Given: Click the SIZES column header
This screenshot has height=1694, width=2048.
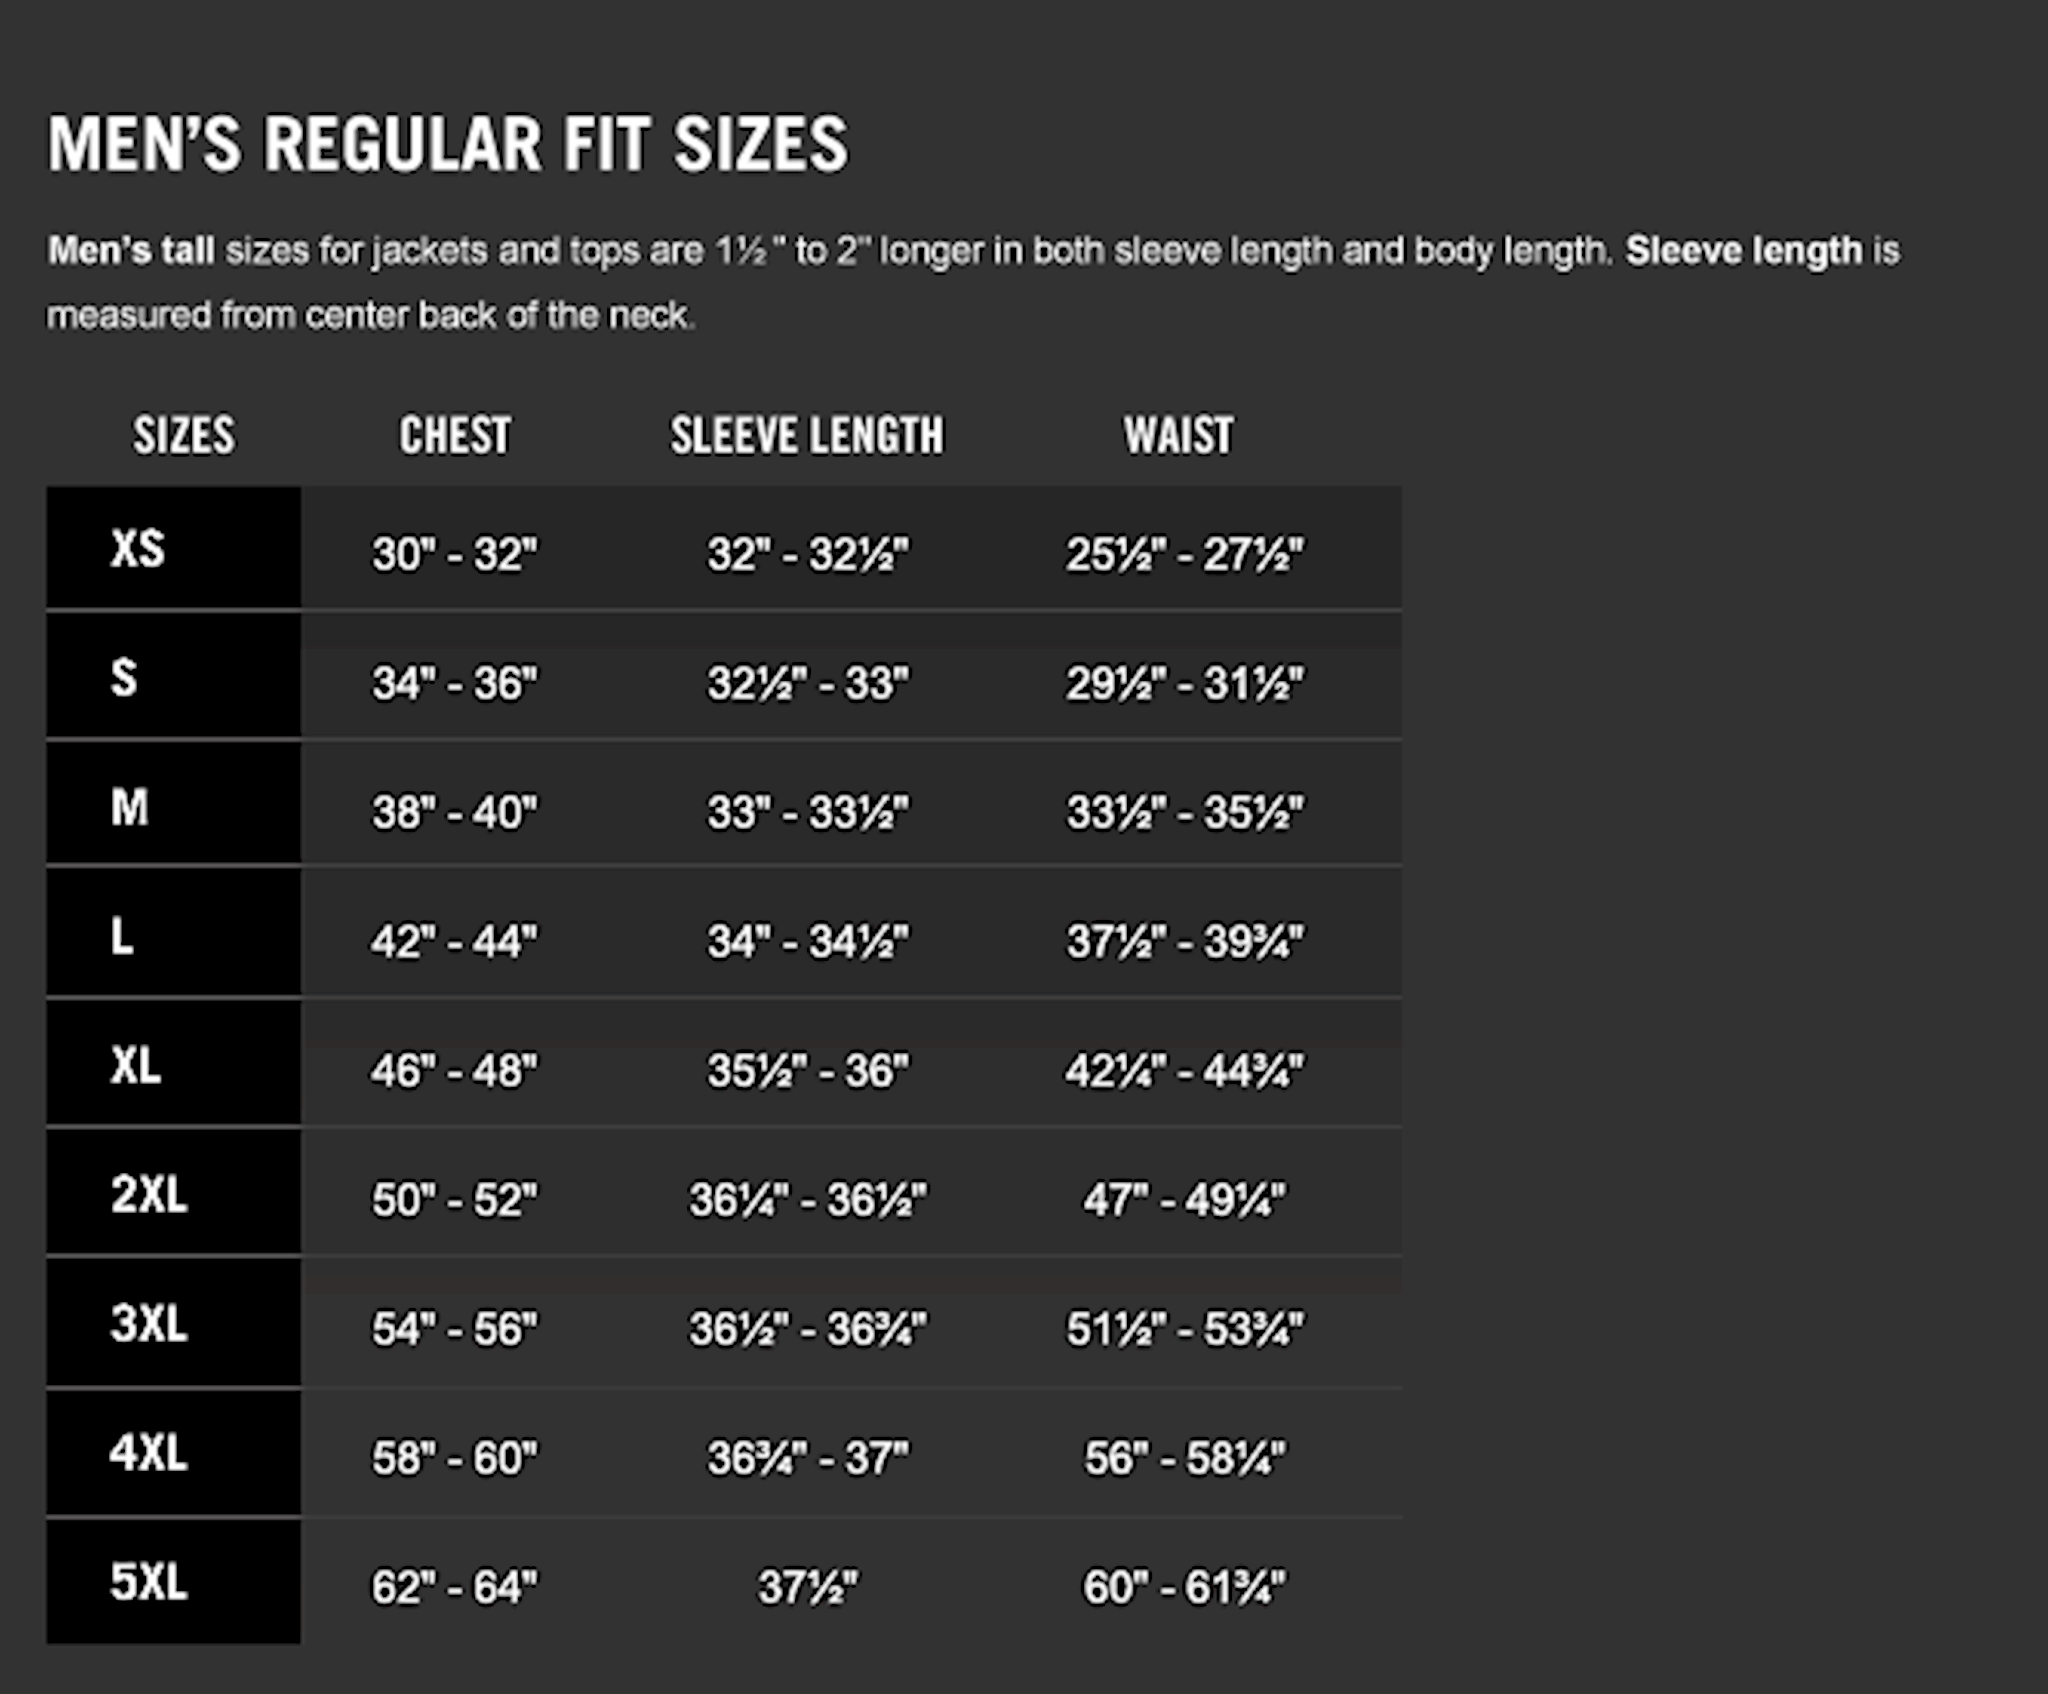Looking at the screenshot, I should pos(184,436).
